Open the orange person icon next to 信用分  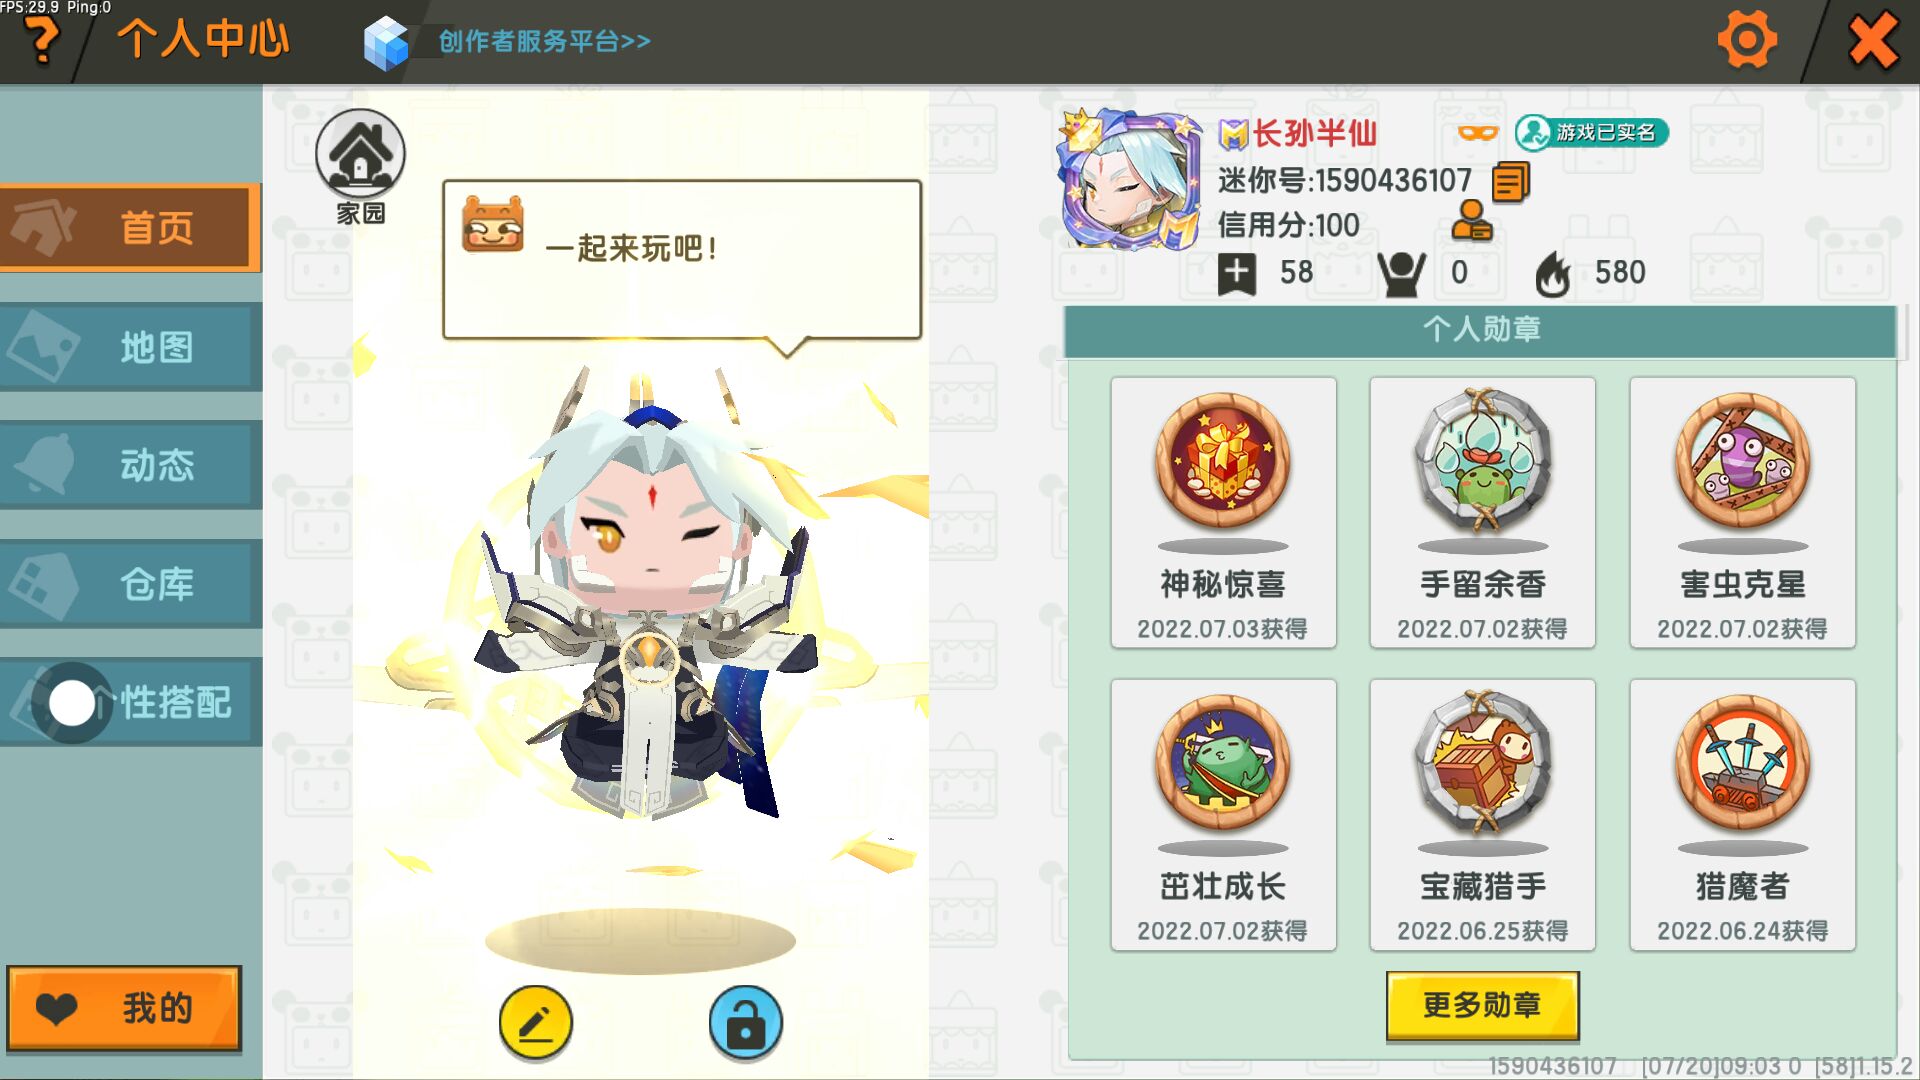click(x=1472, y=221)
